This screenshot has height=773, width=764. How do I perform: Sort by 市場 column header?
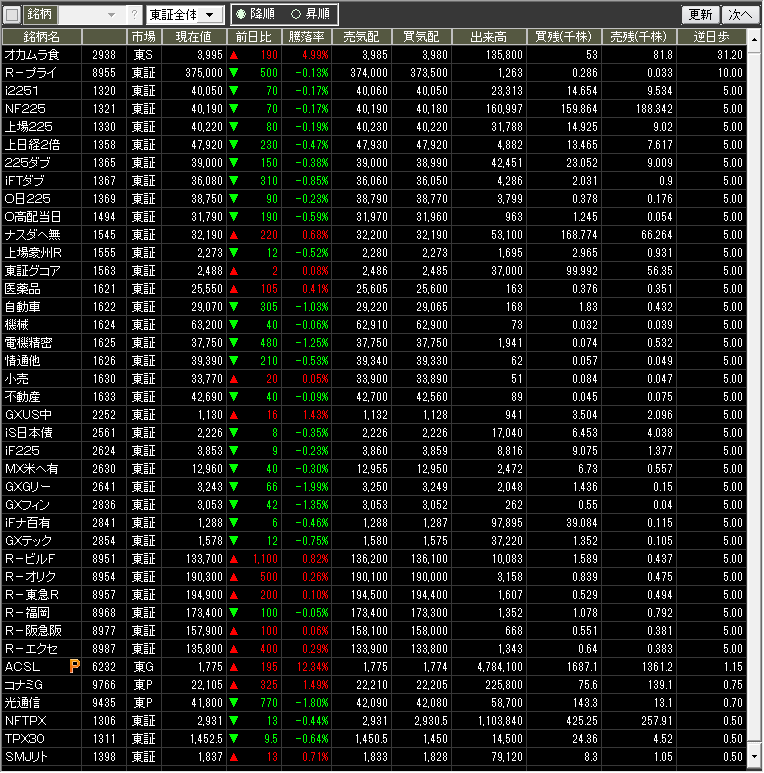[x=143, y=37]
